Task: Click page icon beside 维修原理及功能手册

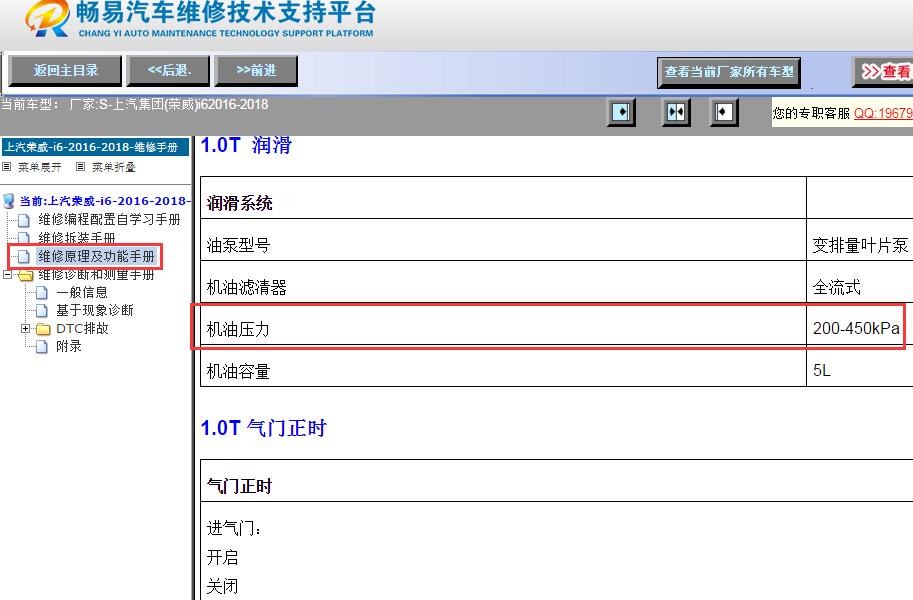Action: pos(24,256)
